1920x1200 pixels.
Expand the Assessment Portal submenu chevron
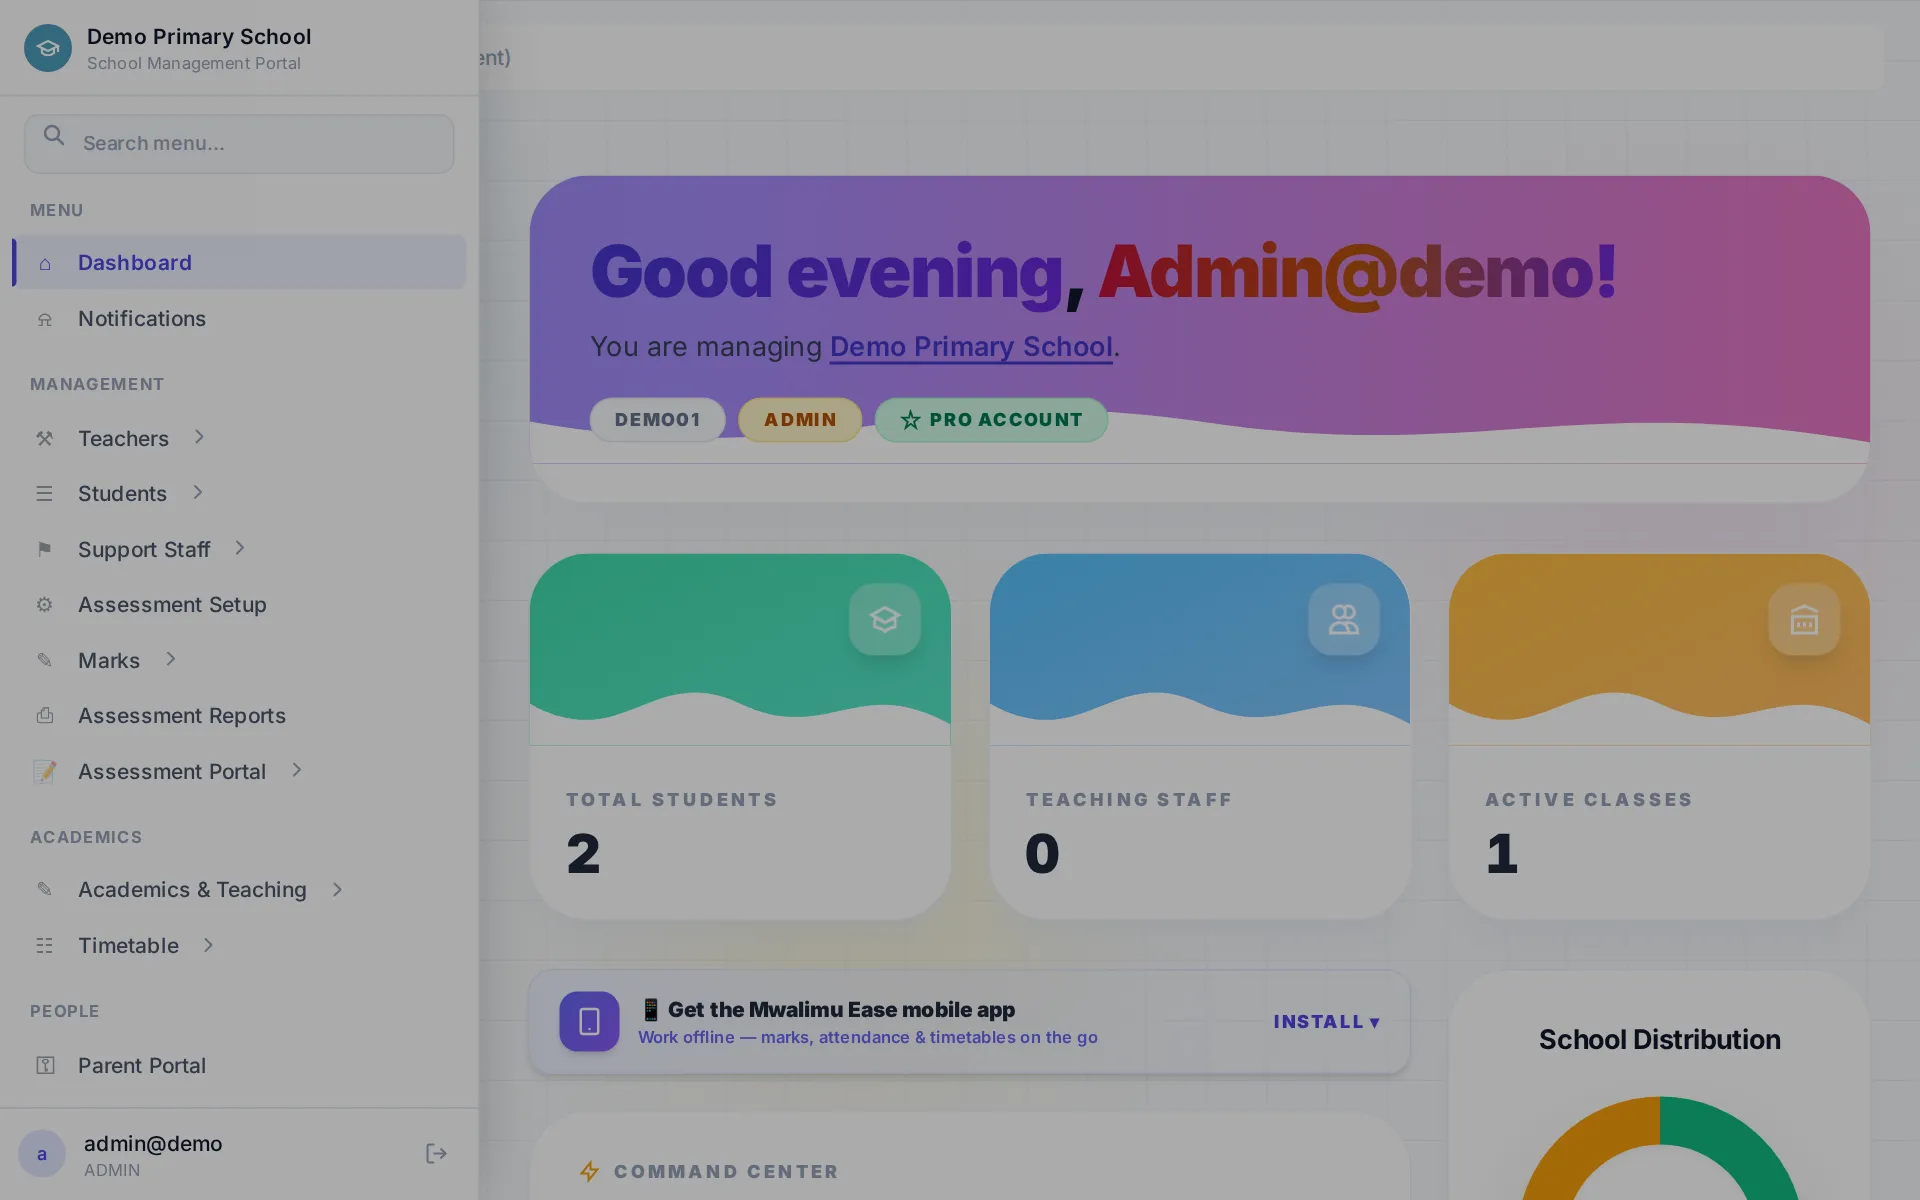click(x=297, y=770)
